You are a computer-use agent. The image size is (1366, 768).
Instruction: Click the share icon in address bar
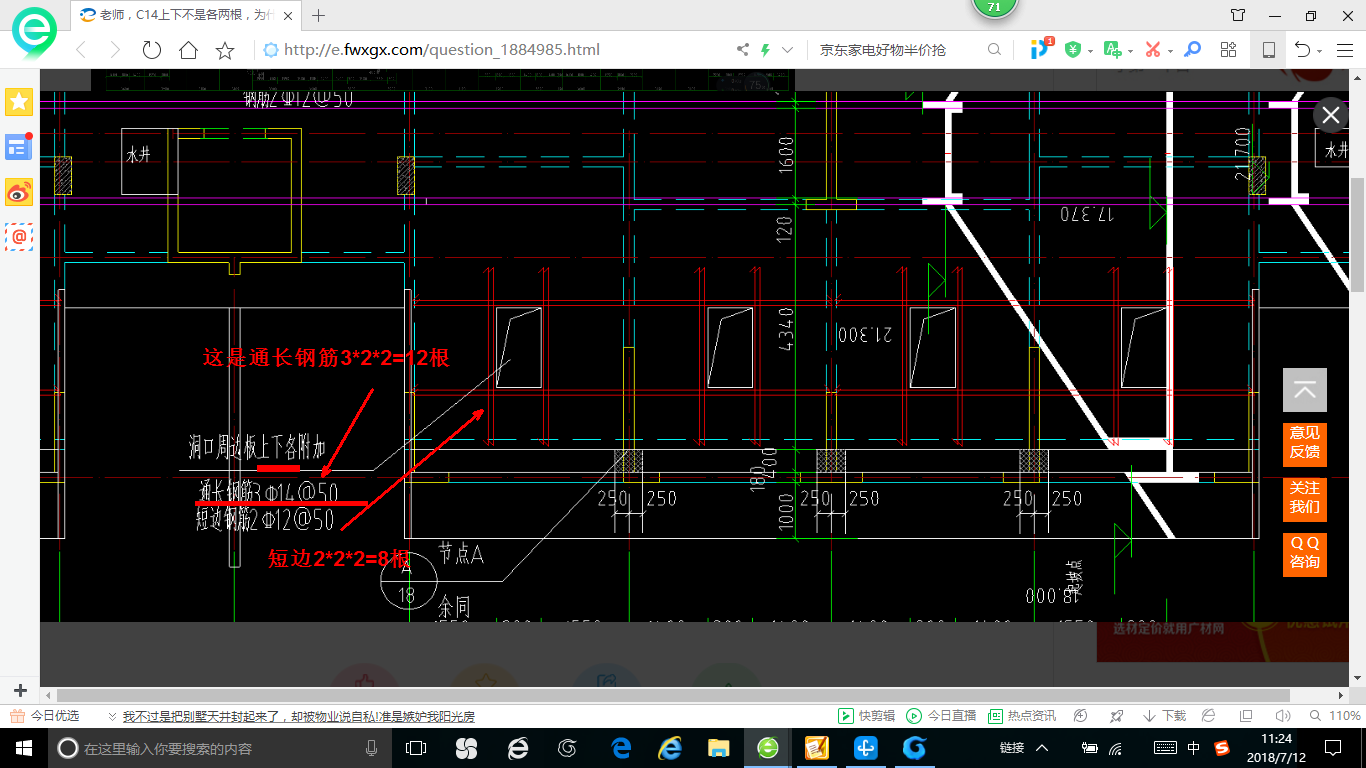(x=742, y=50)
